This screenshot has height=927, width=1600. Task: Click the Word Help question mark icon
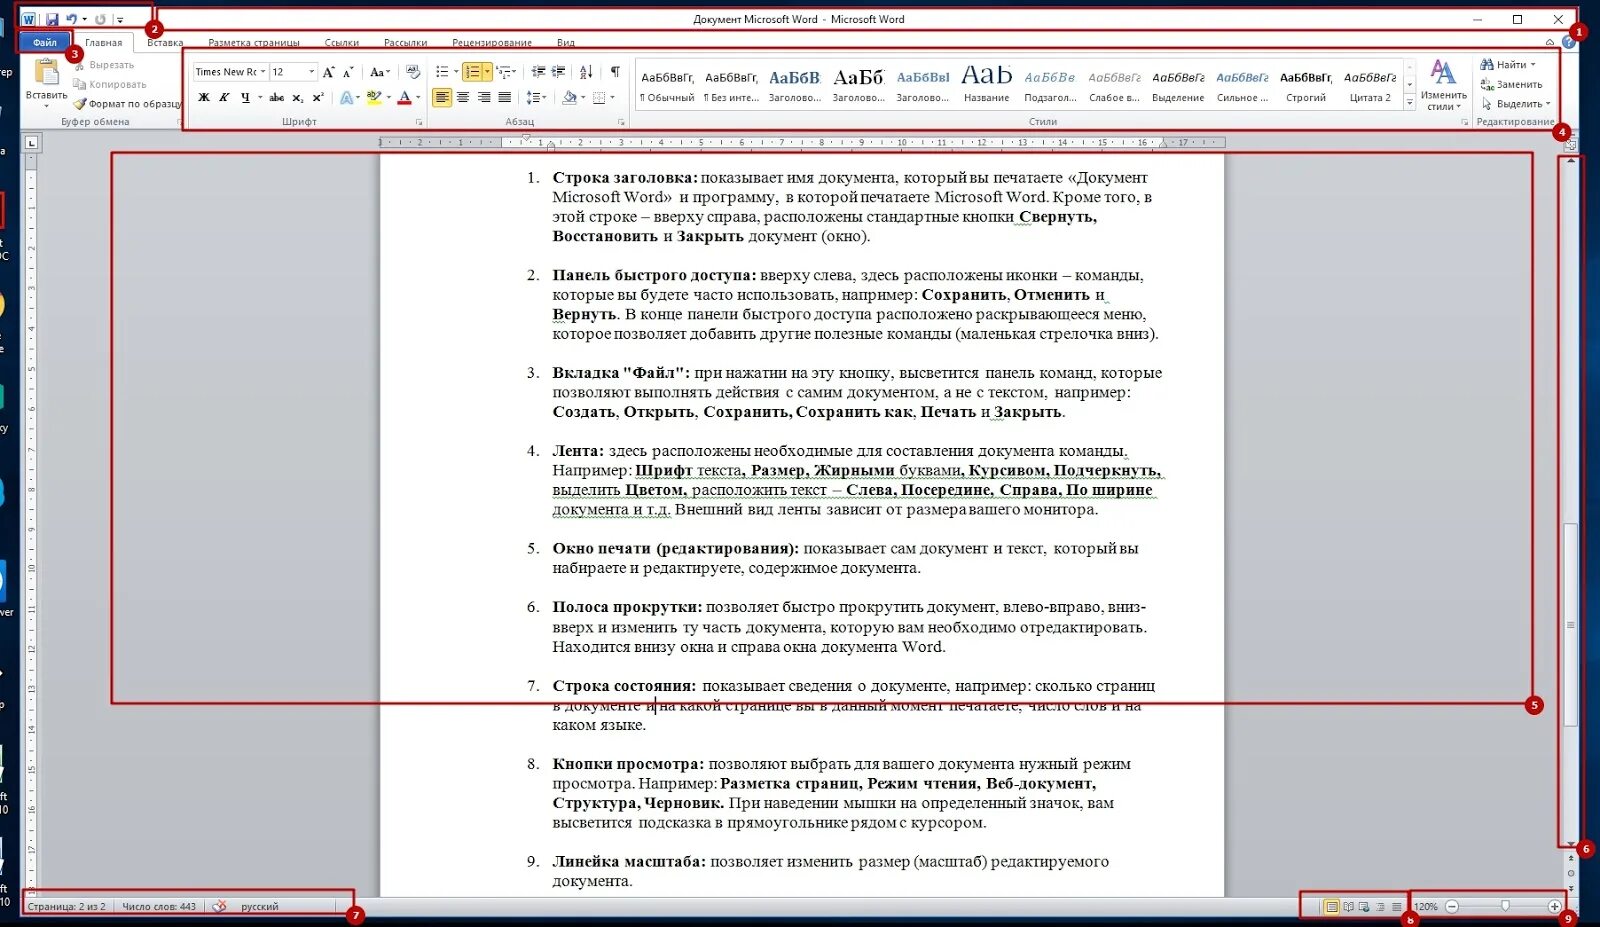(1569, 43)
